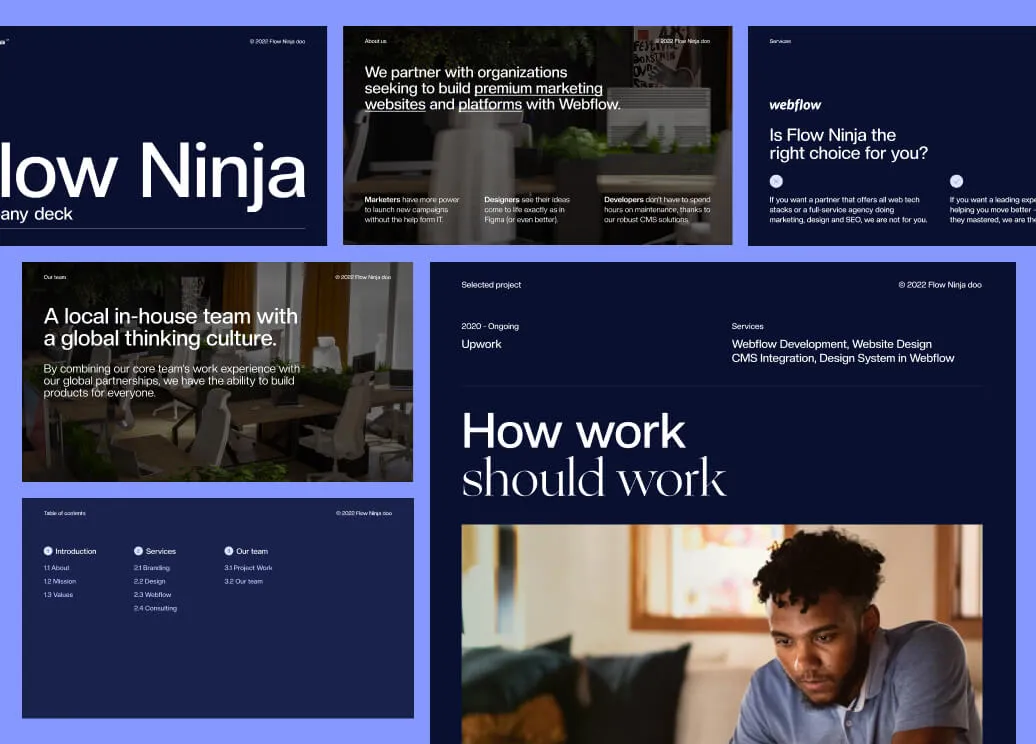Viewport: 1036px width, 744px height.
Task: Select the "Our team" label on the team slide
Action: tap(55, 277)
